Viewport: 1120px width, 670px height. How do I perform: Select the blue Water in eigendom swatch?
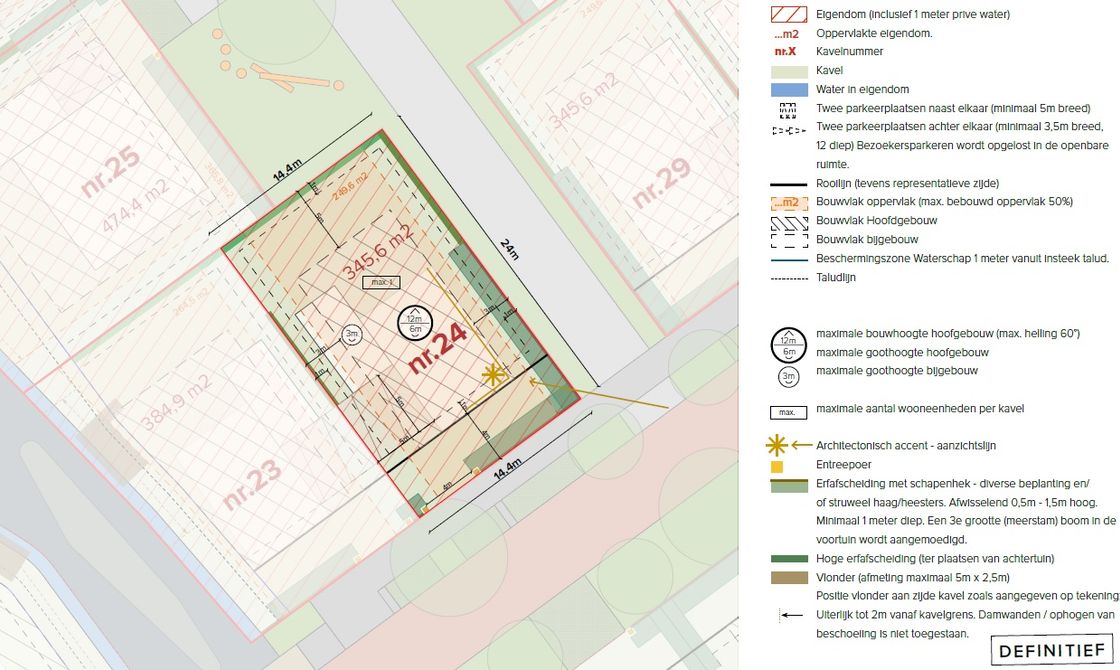coord(788,90)
